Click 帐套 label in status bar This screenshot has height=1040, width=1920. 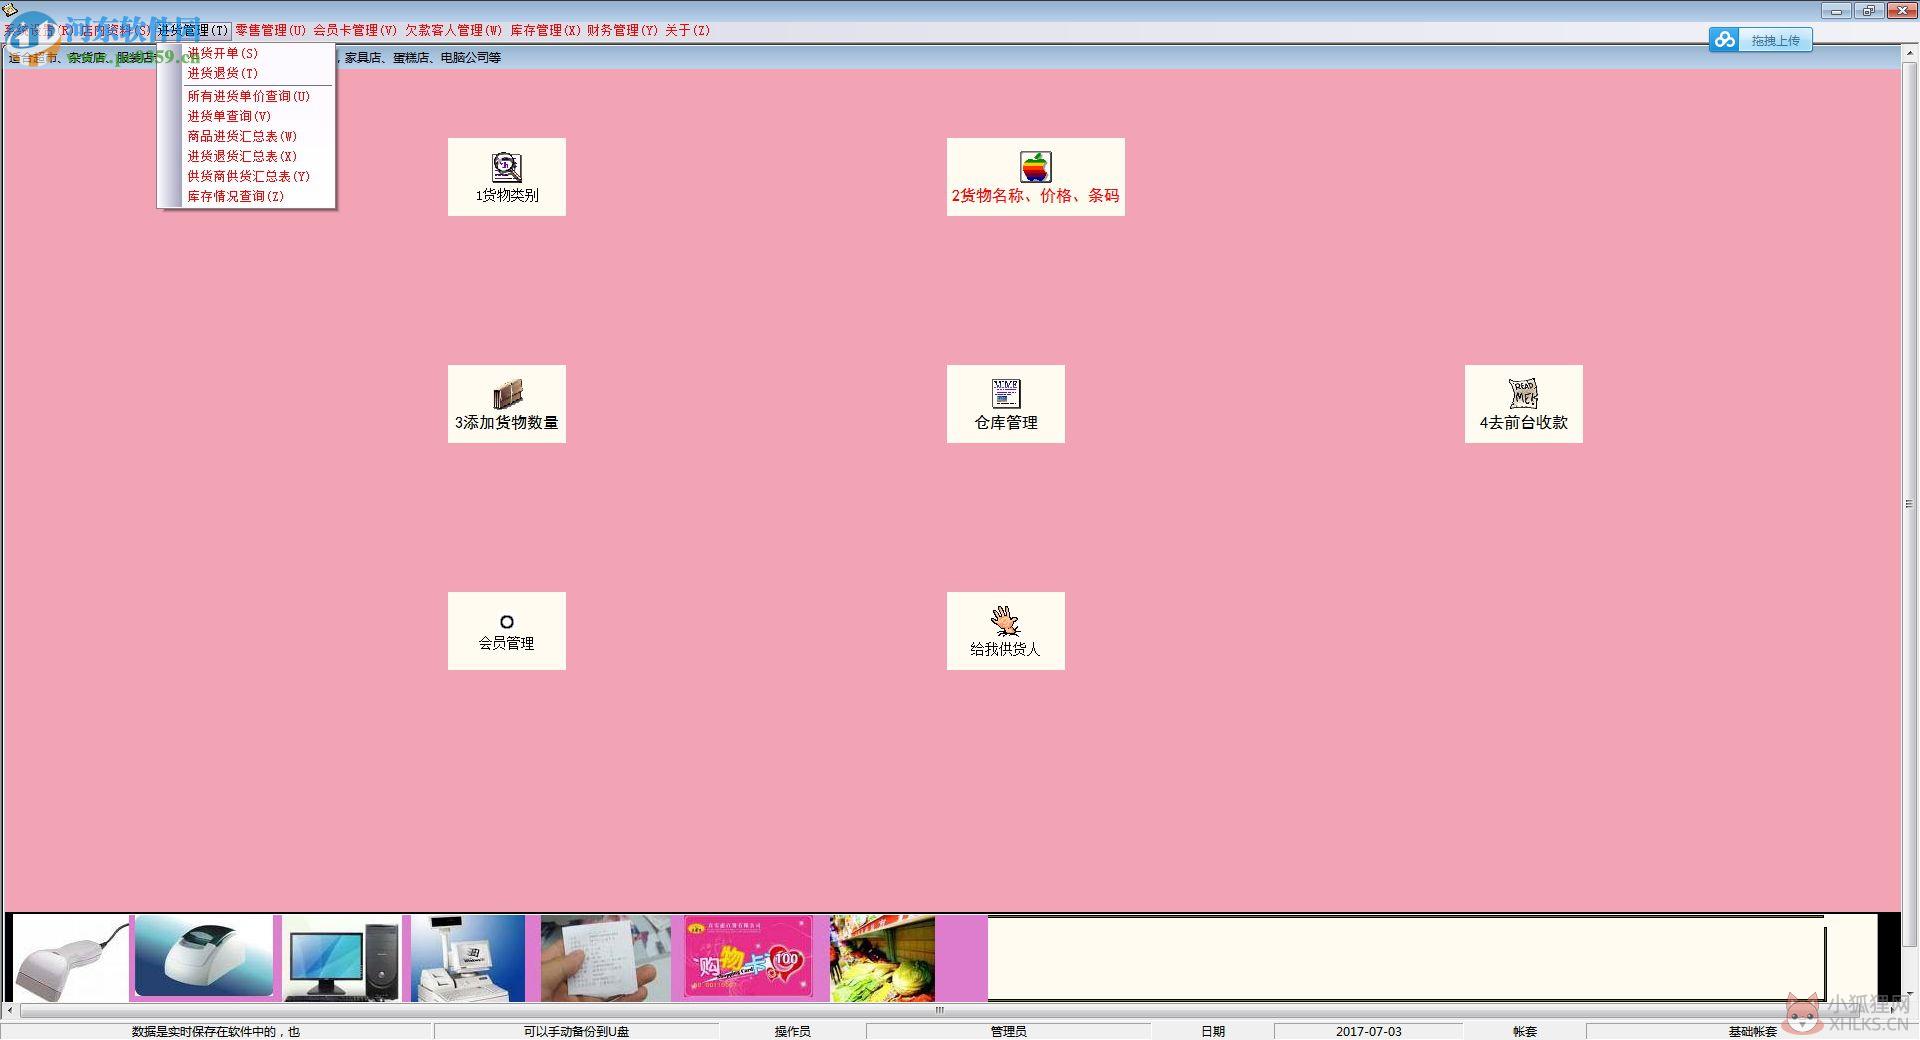[x=1524, y=1031]
